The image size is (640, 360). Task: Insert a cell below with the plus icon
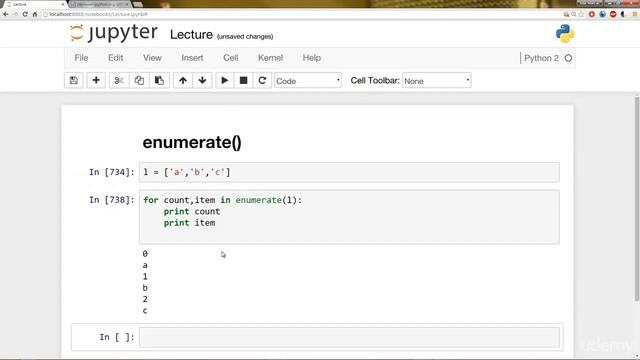click(96, 80)
